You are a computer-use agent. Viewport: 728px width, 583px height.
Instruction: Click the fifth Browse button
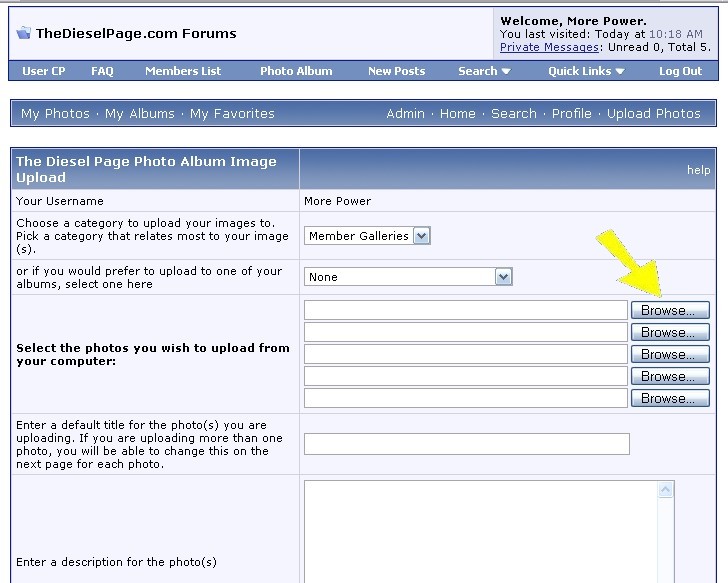(669, 398)
